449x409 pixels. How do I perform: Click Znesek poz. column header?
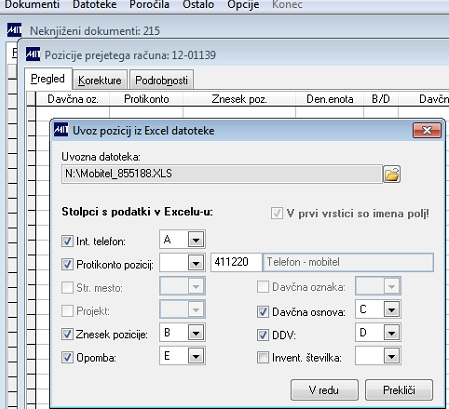coord(239,99)
